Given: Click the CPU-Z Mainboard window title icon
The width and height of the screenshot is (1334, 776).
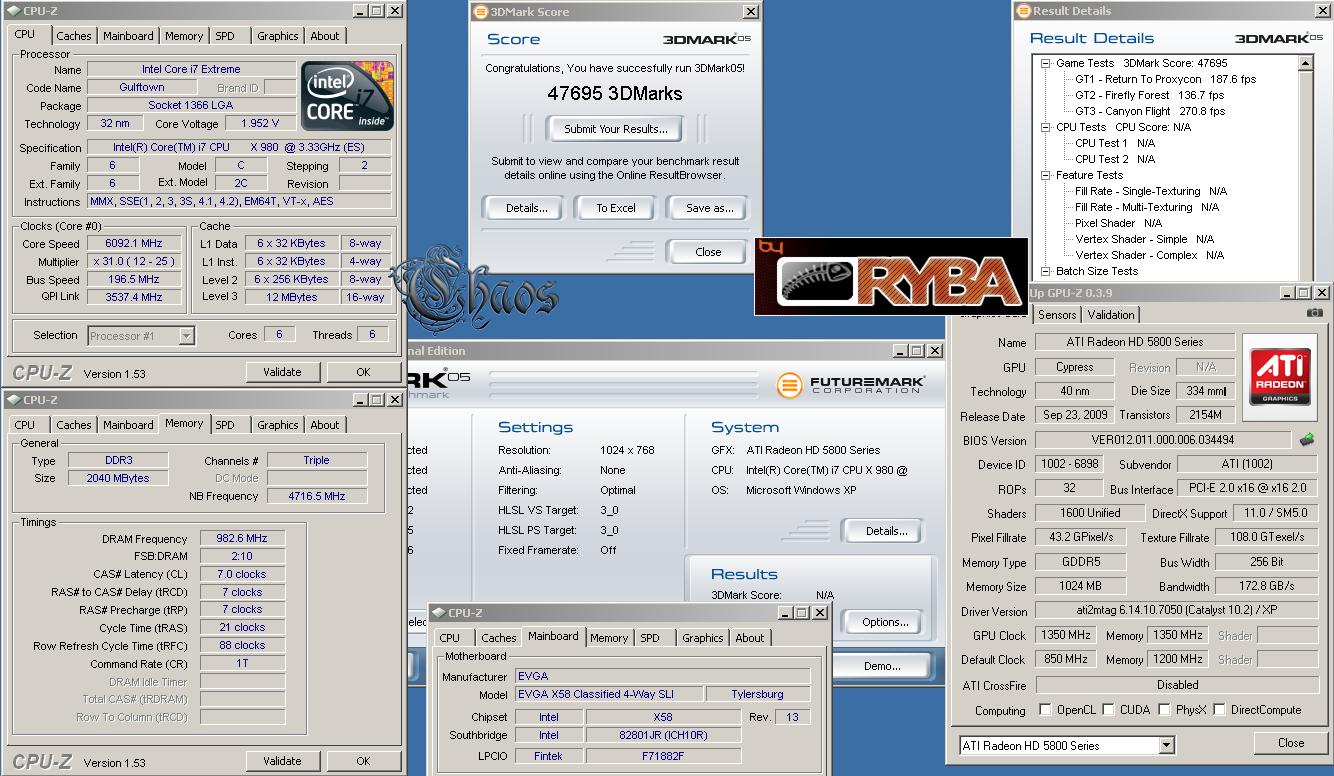Looking at the screenshot, I should click(x=437, y=613).
